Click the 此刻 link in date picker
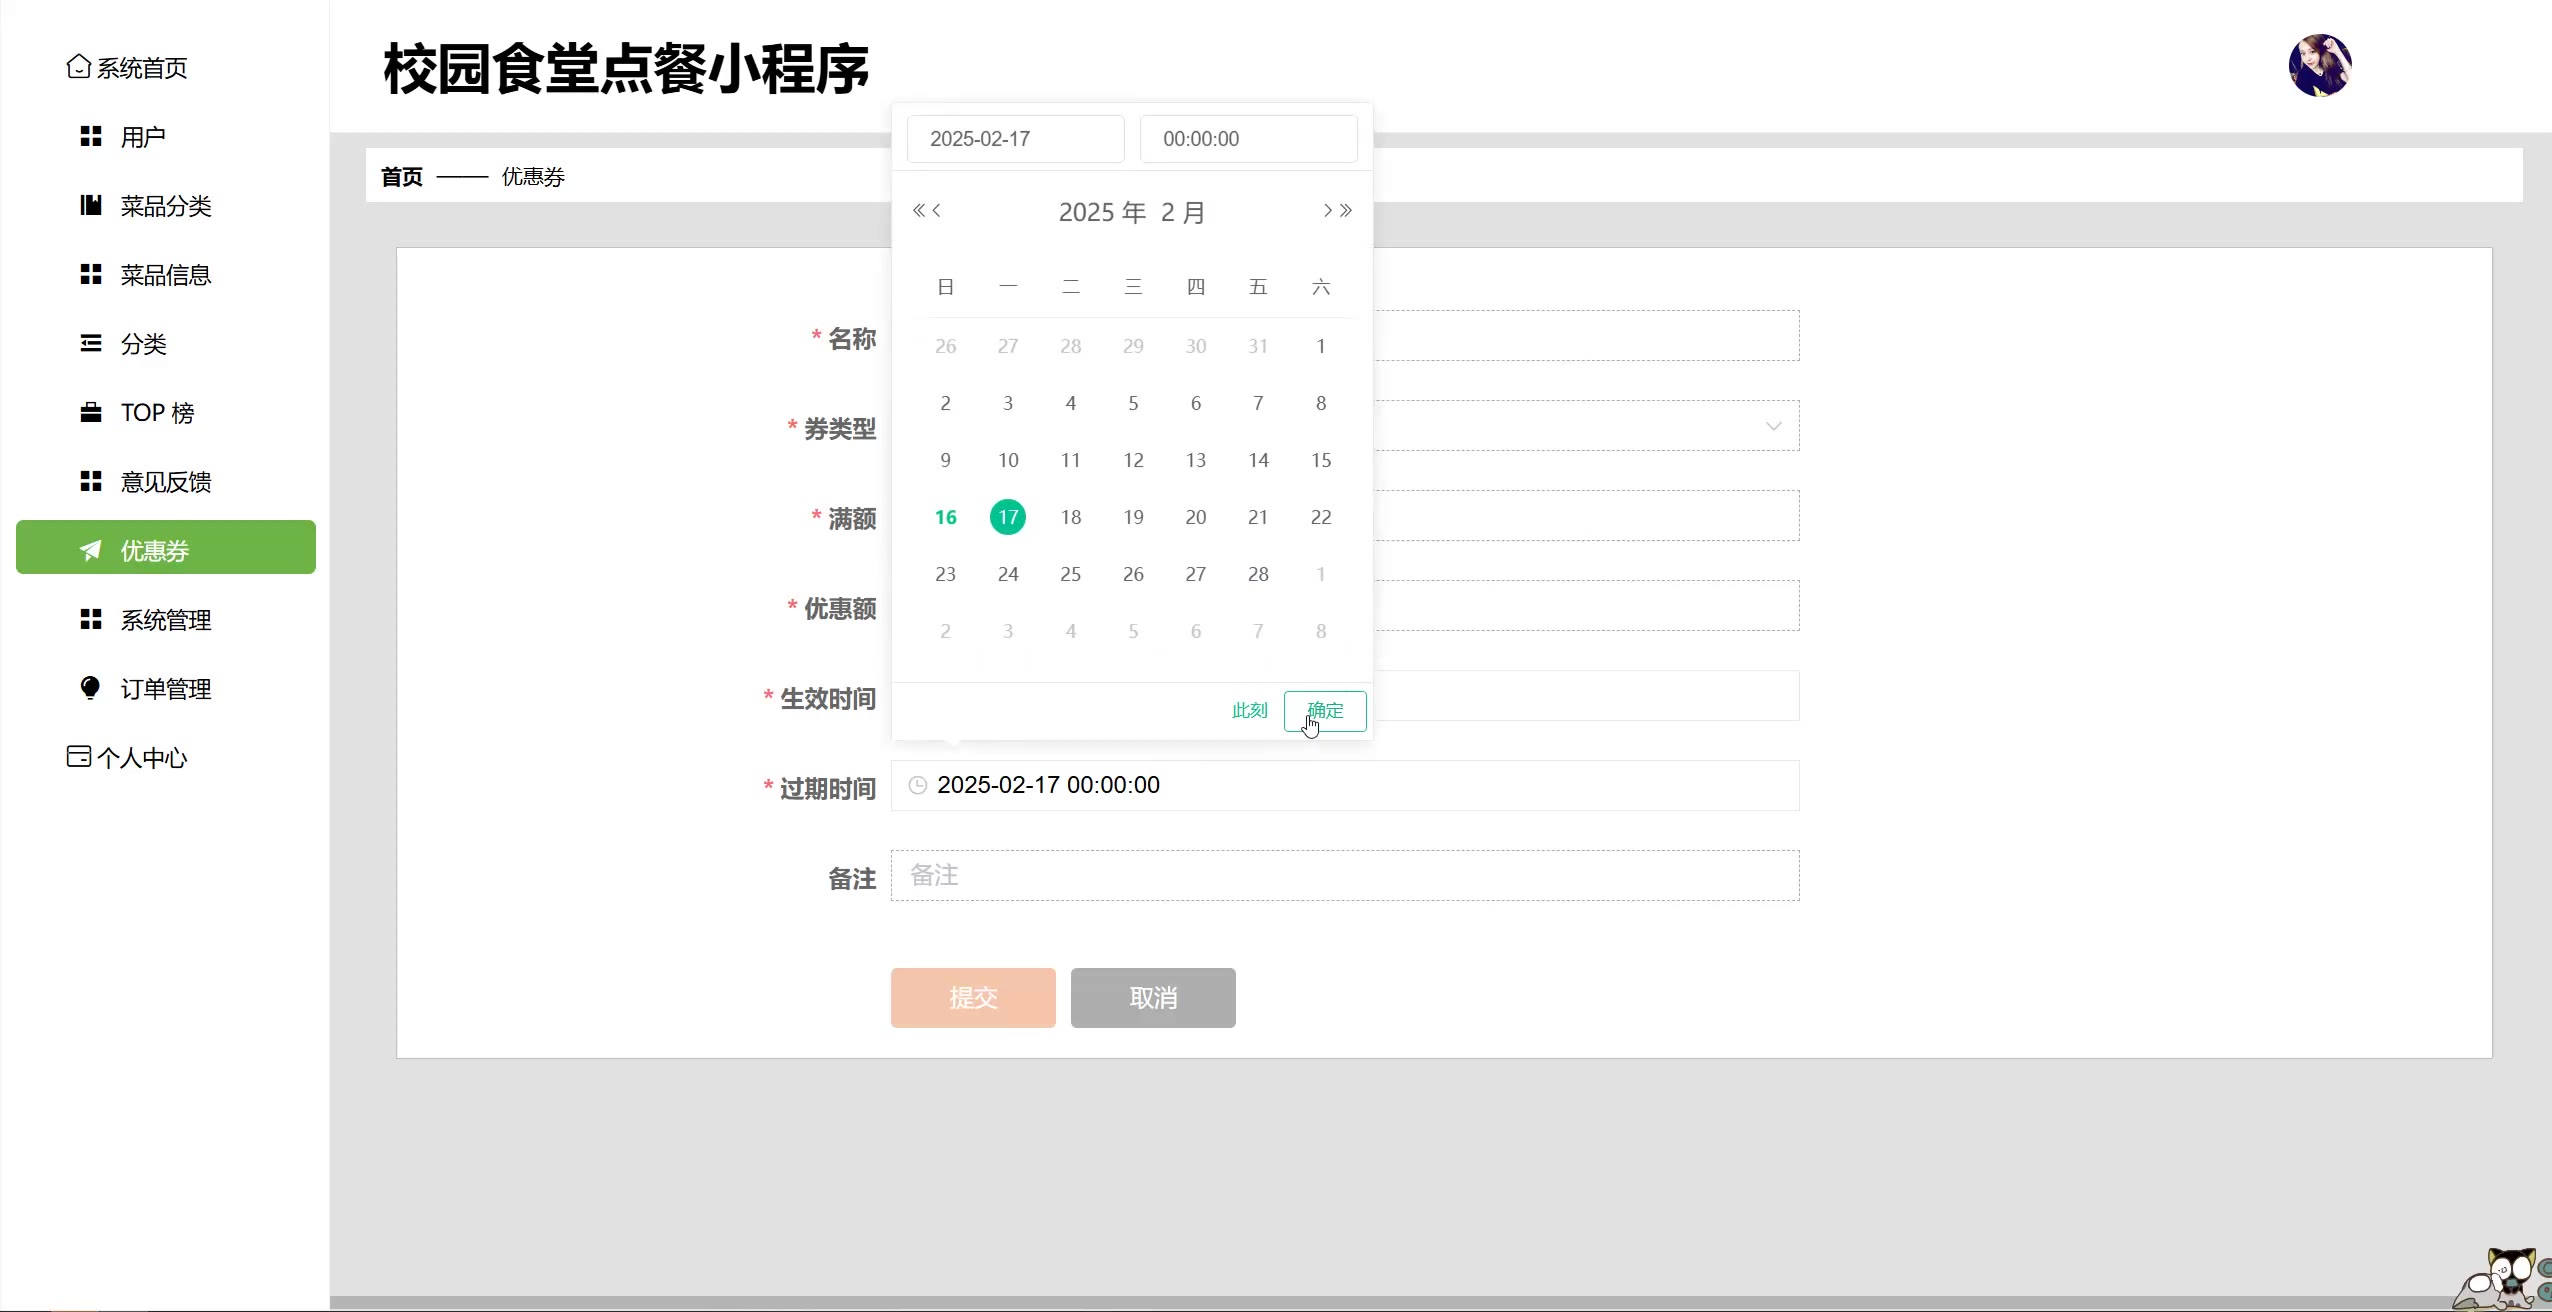The width and height of the screenshot is (2552, 1312). click(1249, 710)
